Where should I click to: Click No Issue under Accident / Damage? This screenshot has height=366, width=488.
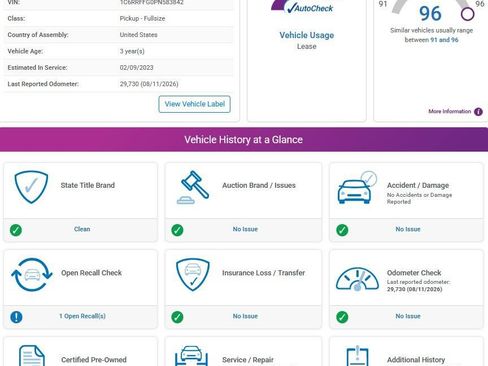408,229
